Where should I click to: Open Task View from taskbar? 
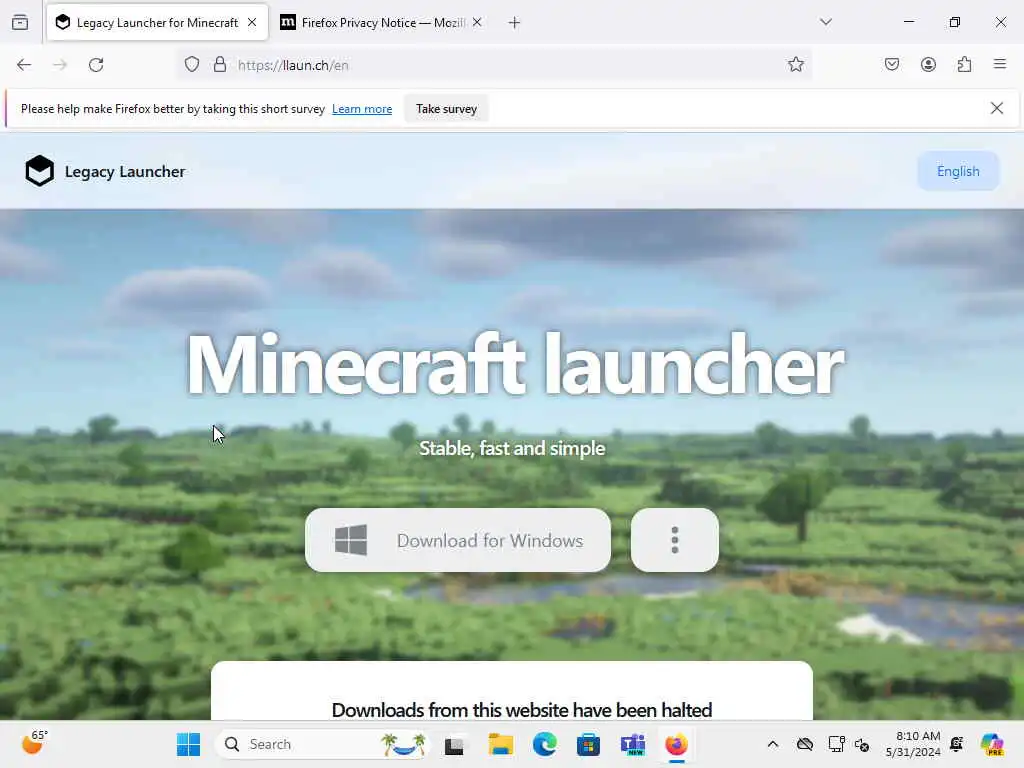[454, 744]
